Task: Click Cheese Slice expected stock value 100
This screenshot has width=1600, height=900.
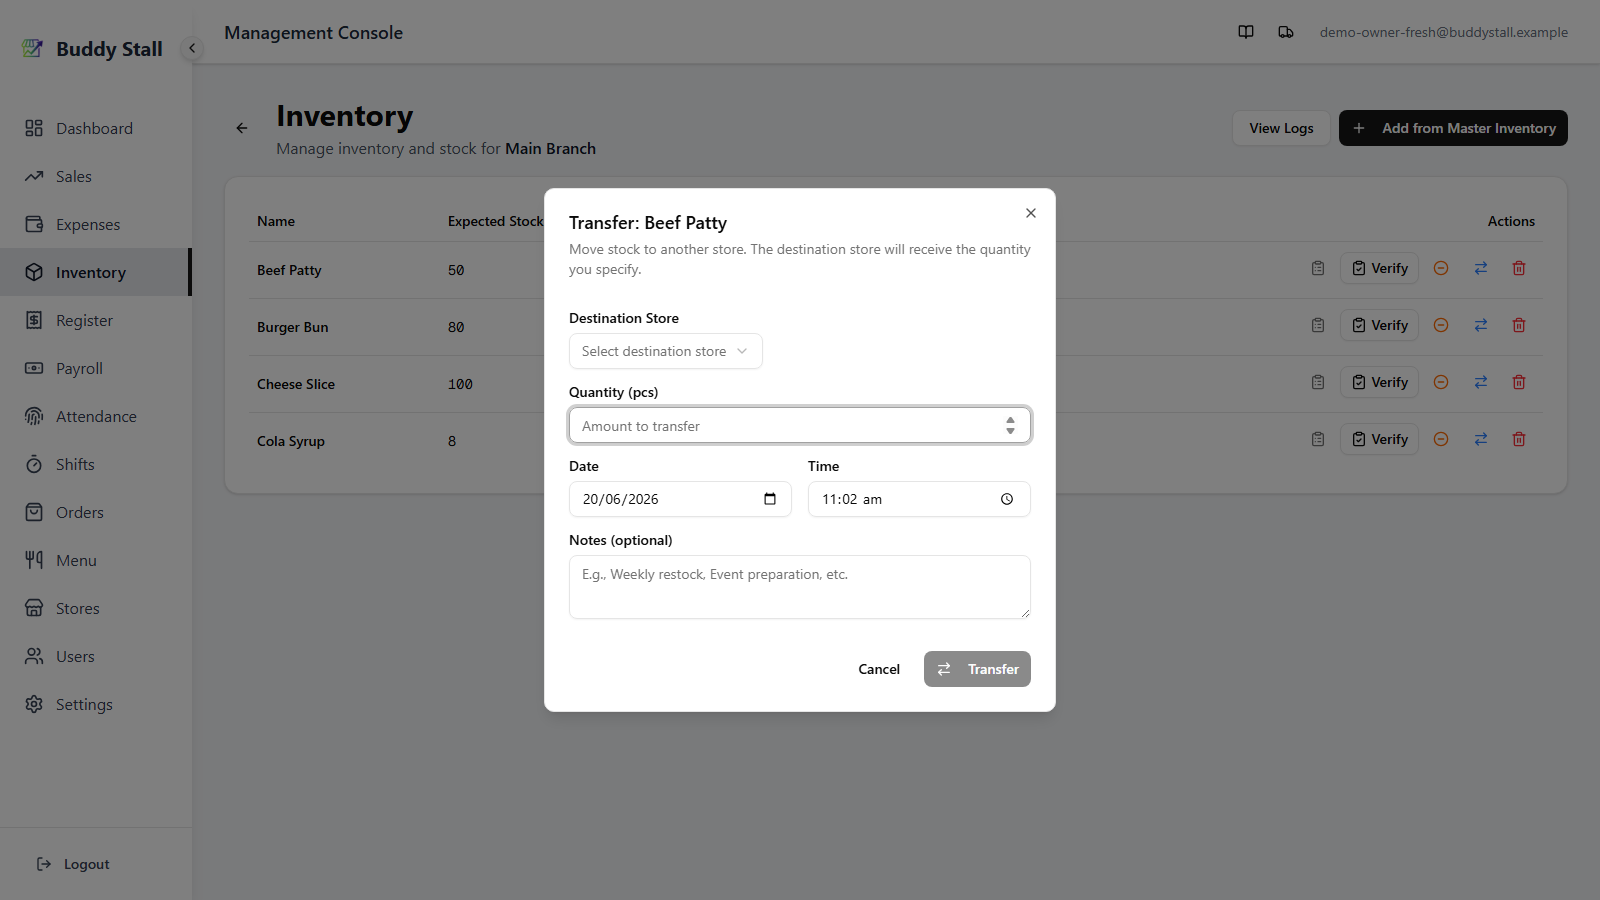Action: pos(460,384)
